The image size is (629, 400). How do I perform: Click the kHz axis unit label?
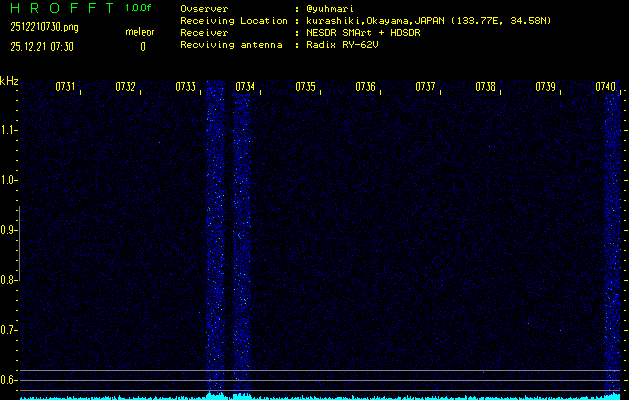tap(9, 81)
